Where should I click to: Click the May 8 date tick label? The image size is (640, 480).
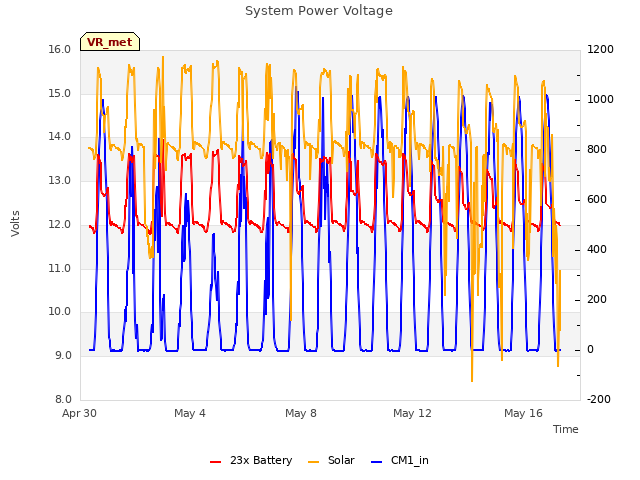(301, 413)
